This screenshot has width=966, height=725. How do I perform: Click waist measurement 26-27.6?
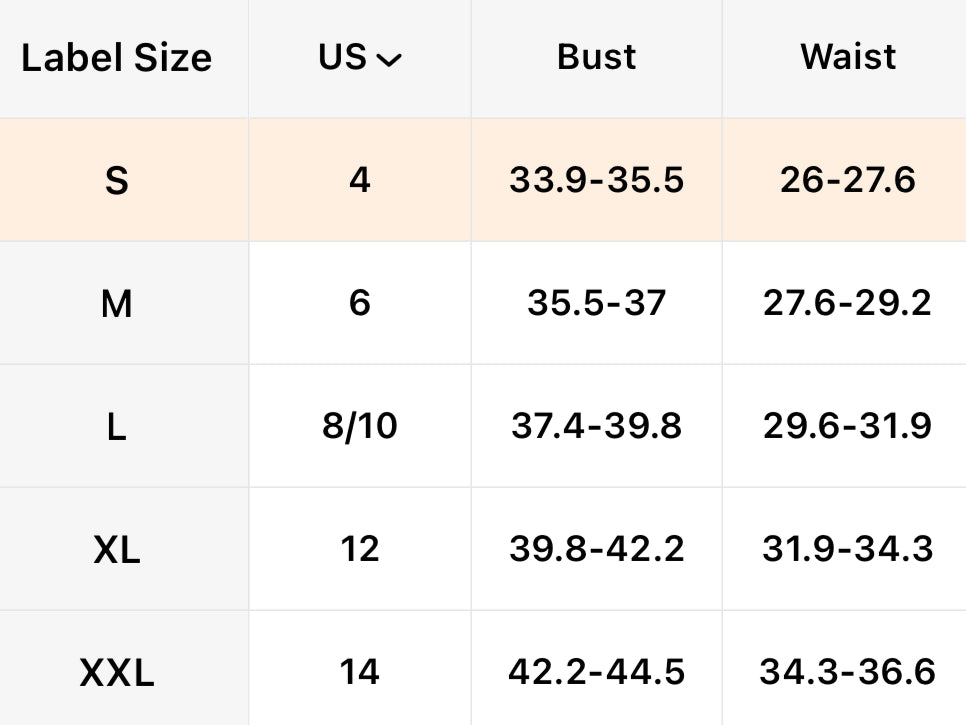click(x=847, y=181)
